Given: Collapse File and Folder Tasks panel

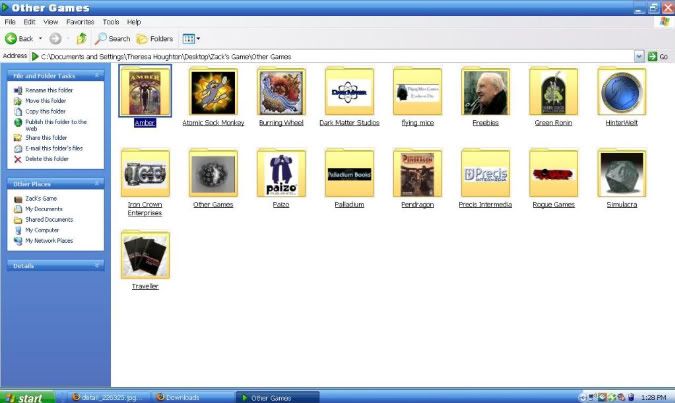Looking at the screenshot, I should [x=97, y=75].
